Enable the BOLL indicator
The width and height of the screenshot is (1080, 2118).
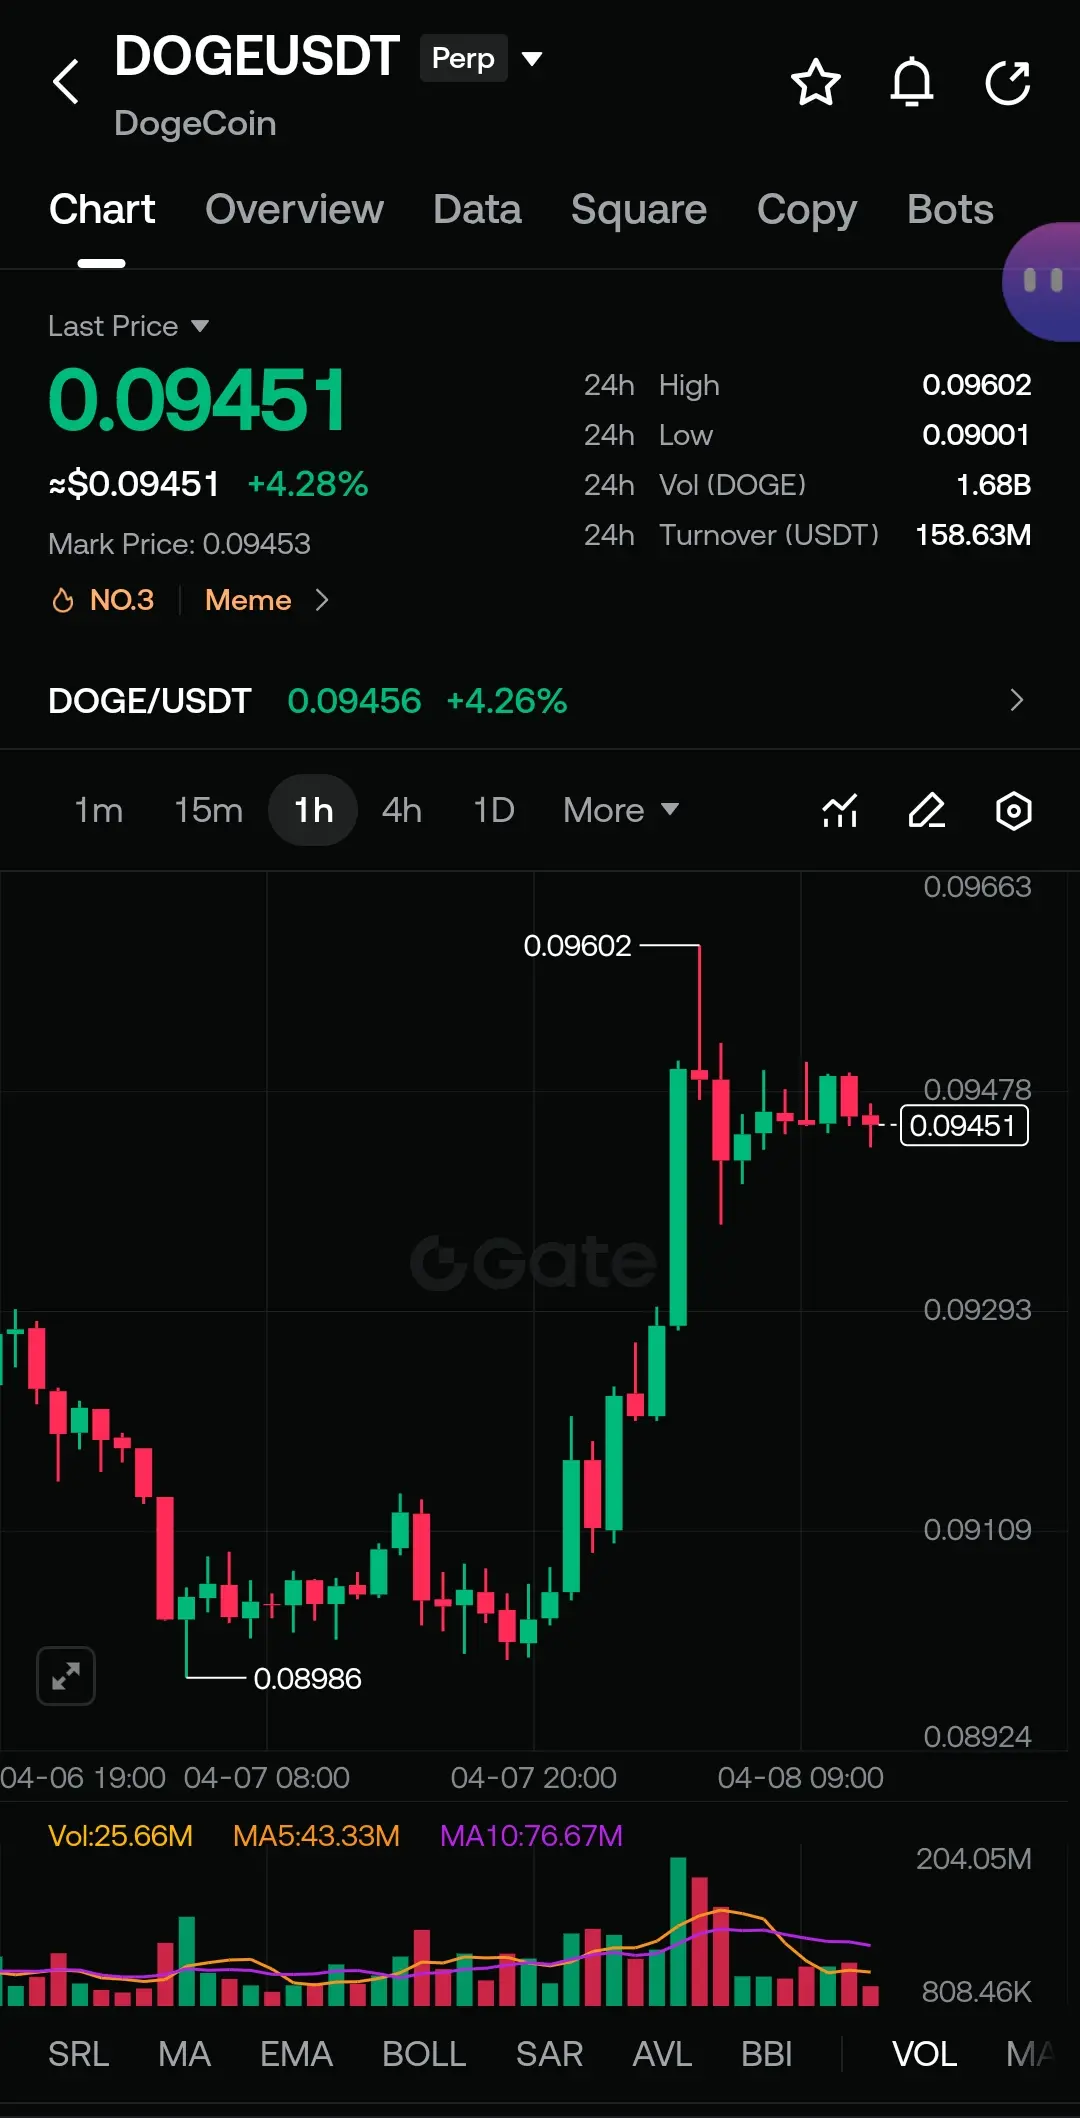[x=424, y=2054]
